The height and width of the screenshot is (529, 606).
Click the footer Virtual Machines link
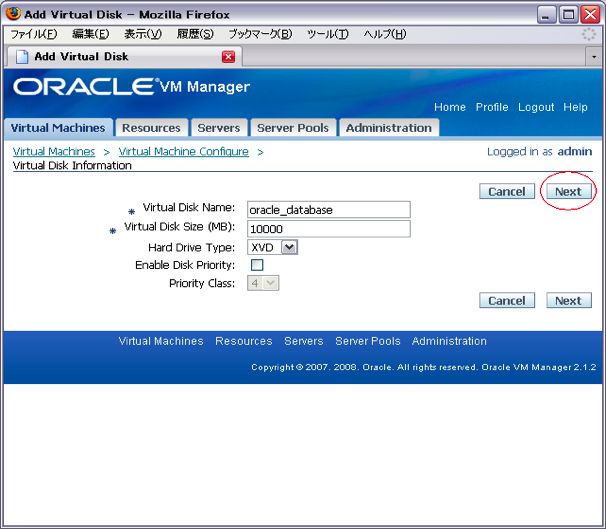[161, 341]
